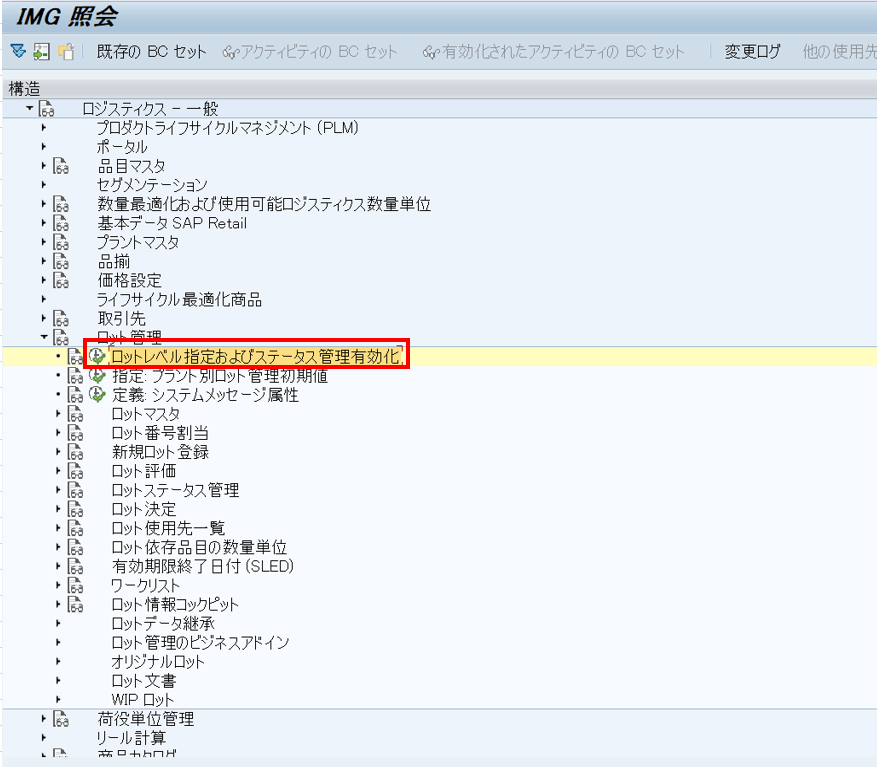The image size is (877, 767).
Task: Expand the プロダクトライフサイクルマネジメント (PLM) node
Action: tap(44, 128)
